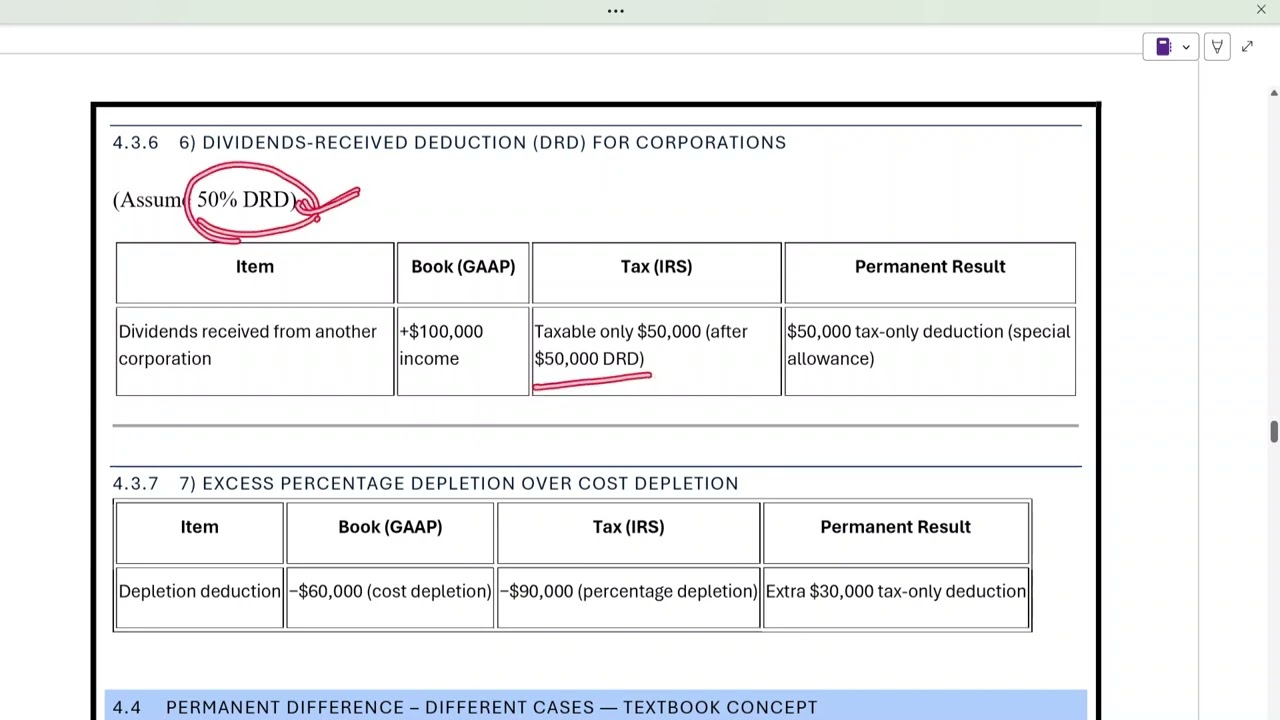Expand the notebook dropdown chevron
1280x720 pixels.
click(1186, 47)
